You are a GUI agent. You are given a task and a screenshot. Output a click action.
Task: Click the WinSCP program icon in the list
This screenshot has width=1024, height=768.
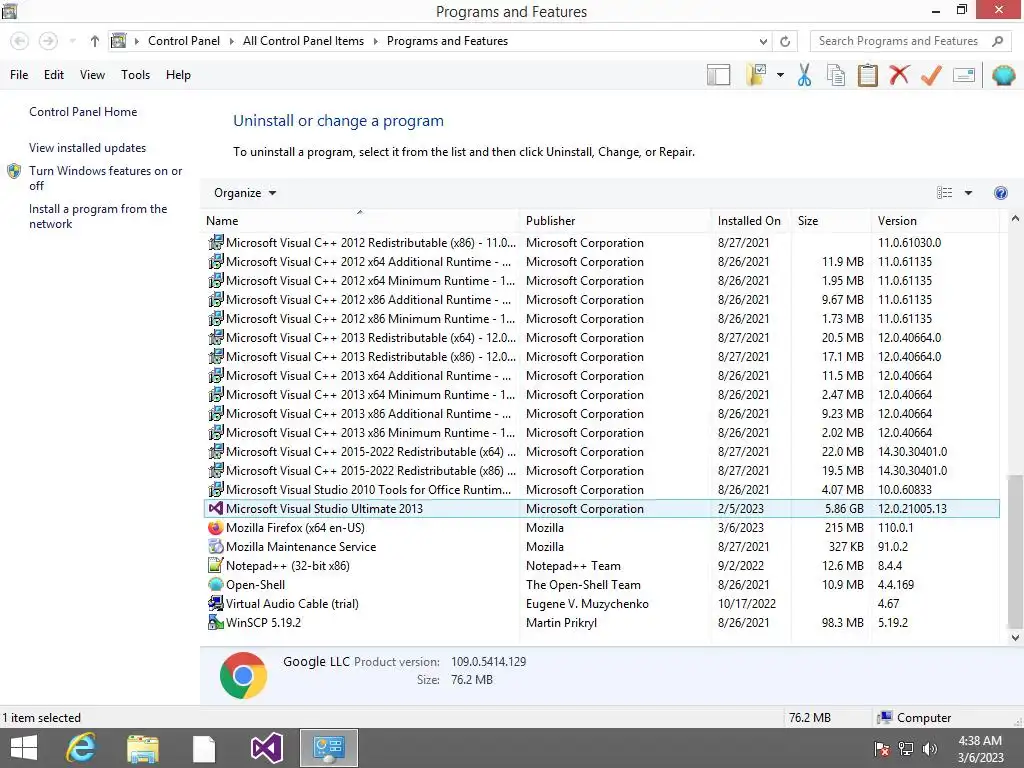coord(216,622)
